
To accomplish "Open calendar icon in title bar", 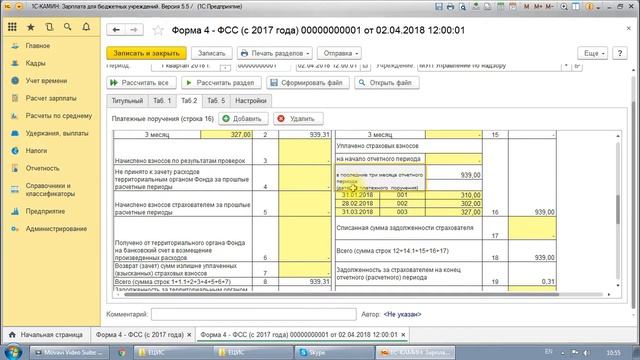I will click(x=513, y=7).
